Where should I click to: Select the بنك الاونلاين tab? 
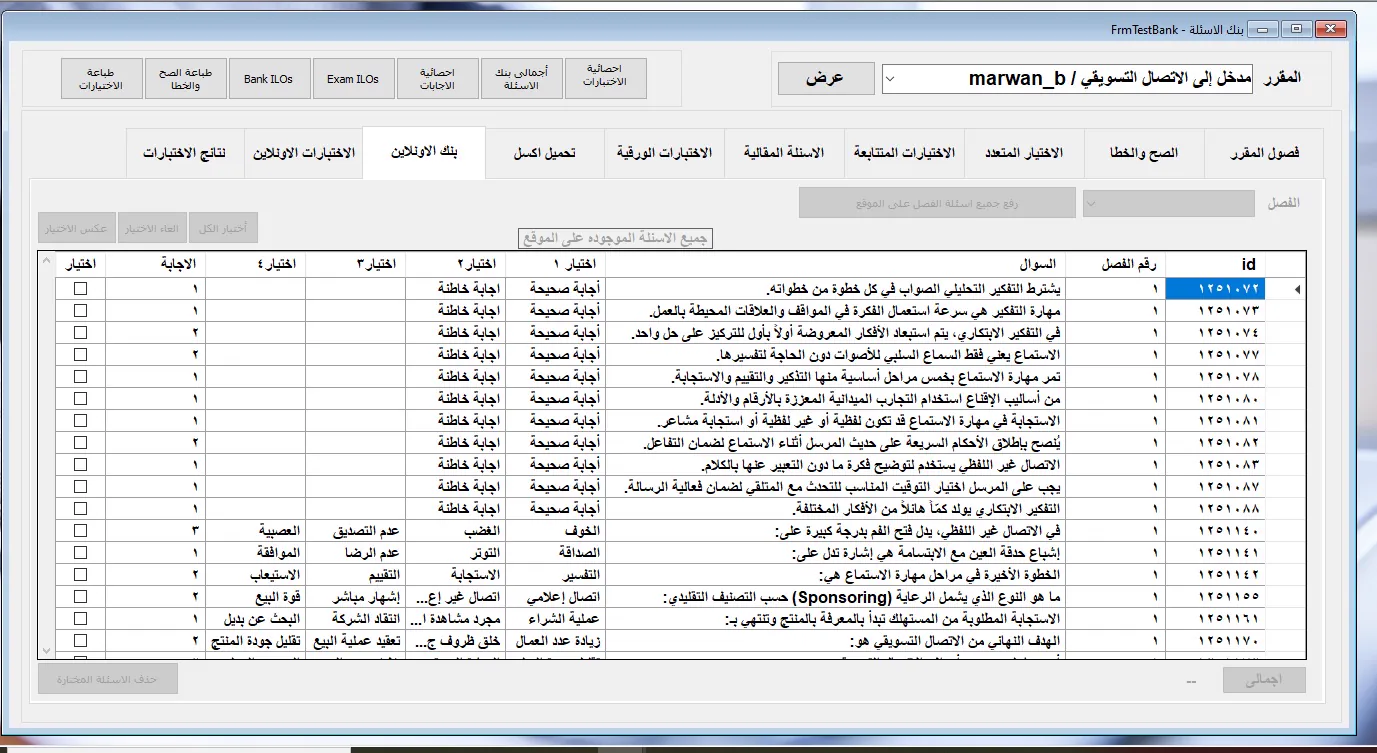pyautogui.click(x=424, y=152)
